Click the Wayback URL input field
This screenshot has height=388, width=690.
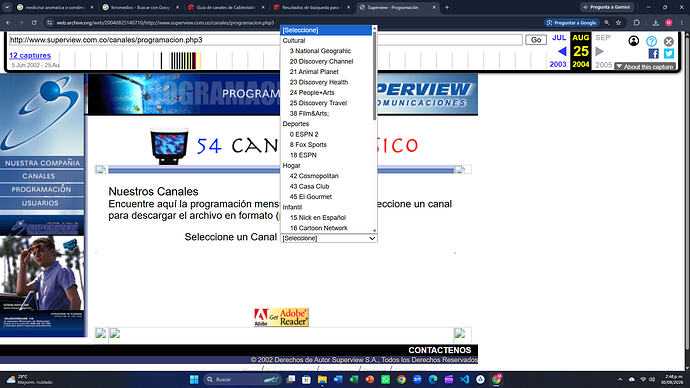coord(266,40)
